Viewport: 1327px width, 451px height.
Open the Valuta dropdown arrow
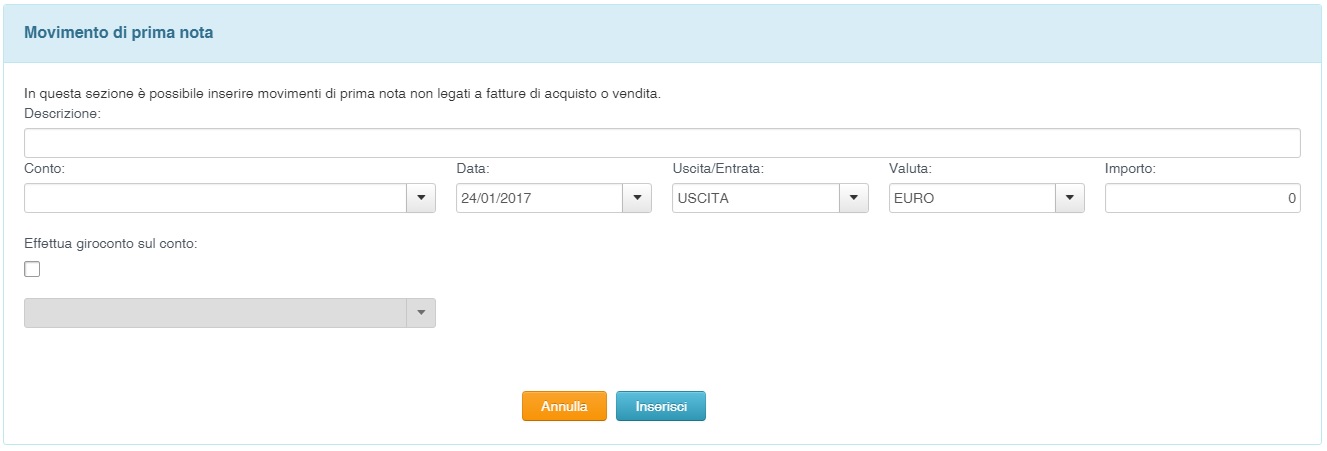1070,198
